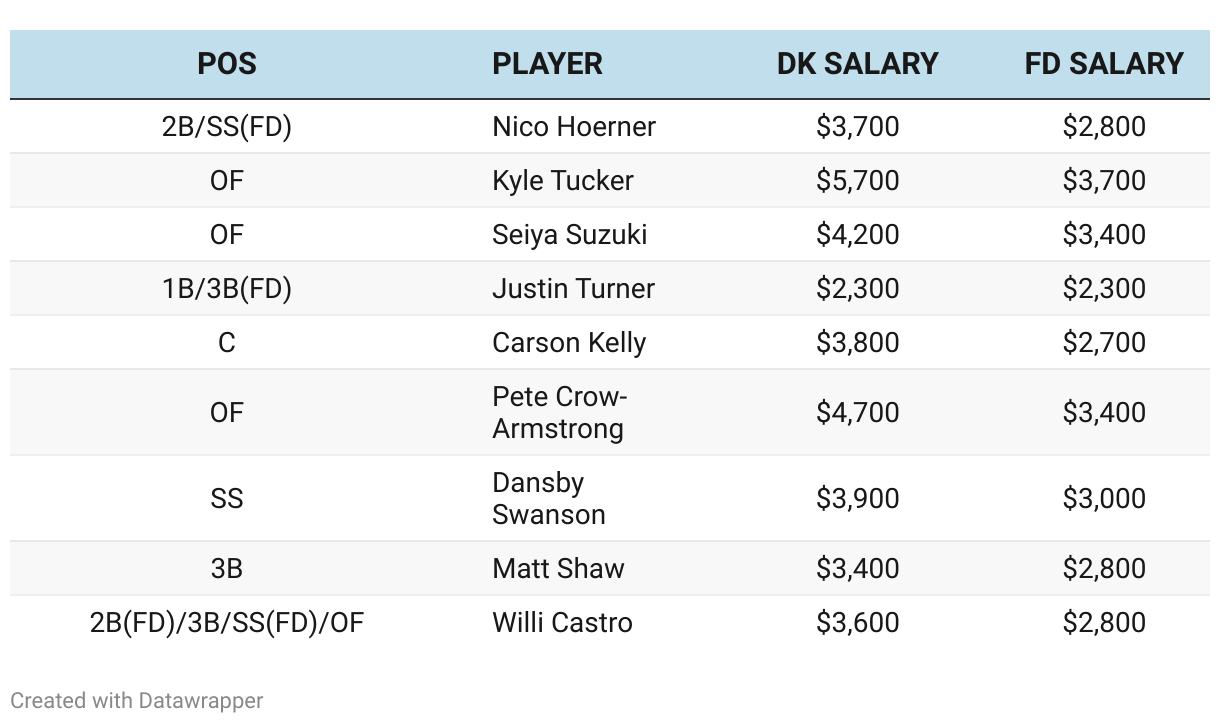The image size is (1220, 724).
Task: Select the Willi Castro player name
Action: tap(562, 623)
